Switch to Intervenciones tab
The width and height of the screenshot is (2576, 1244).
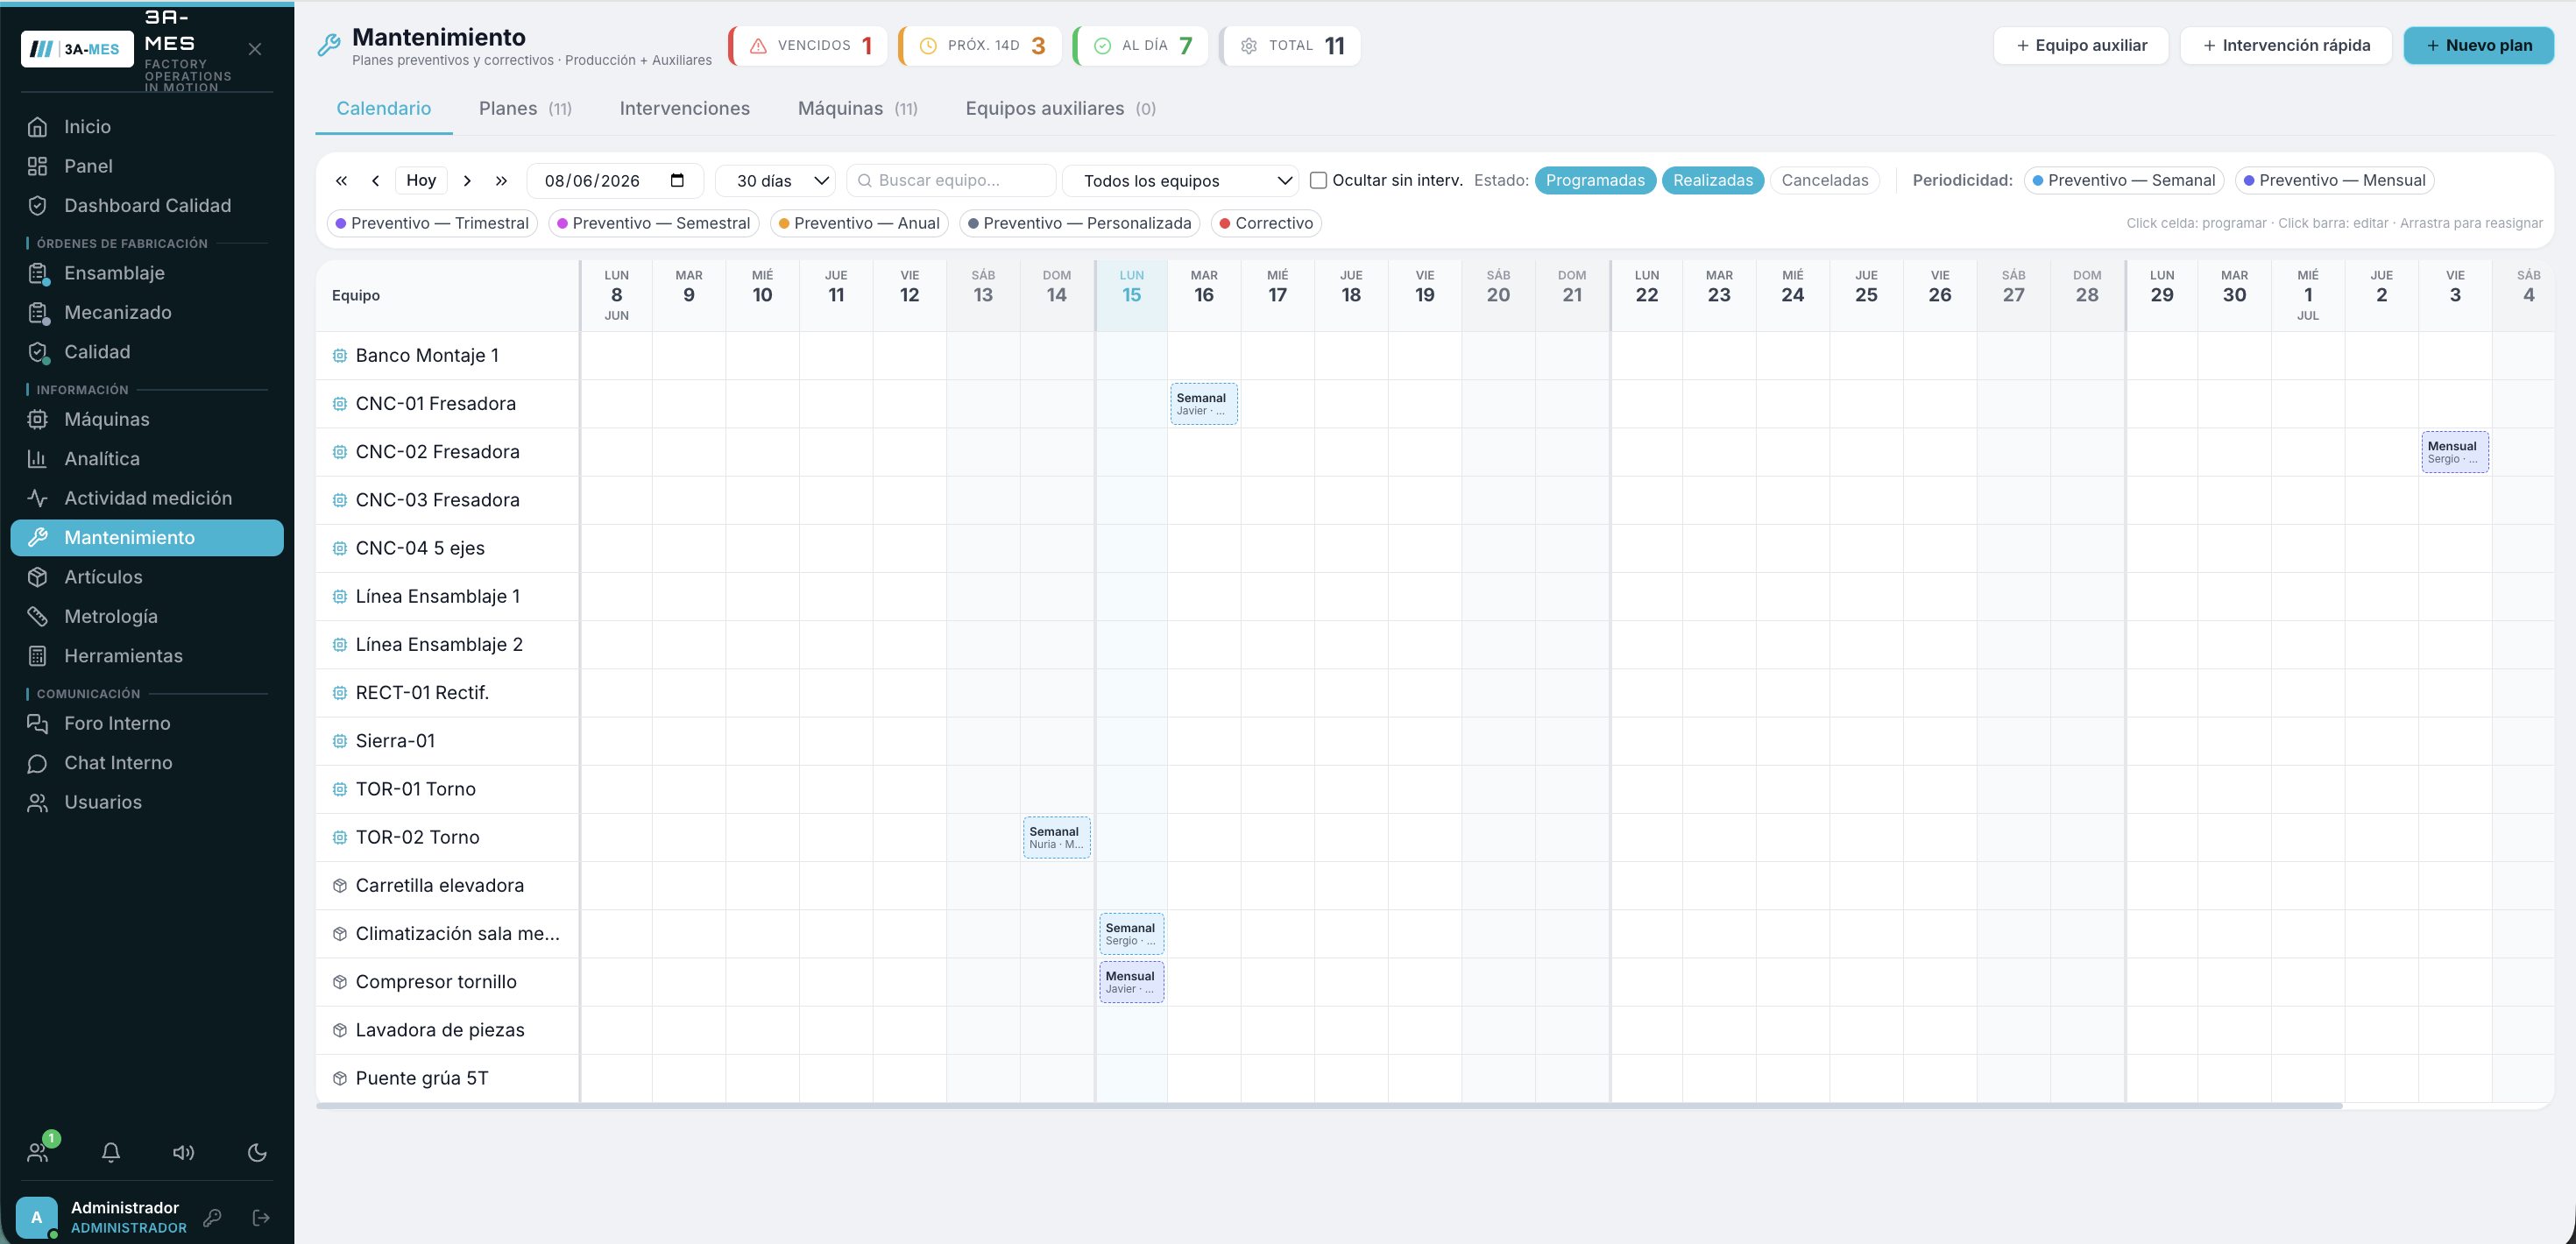point(685,108)
